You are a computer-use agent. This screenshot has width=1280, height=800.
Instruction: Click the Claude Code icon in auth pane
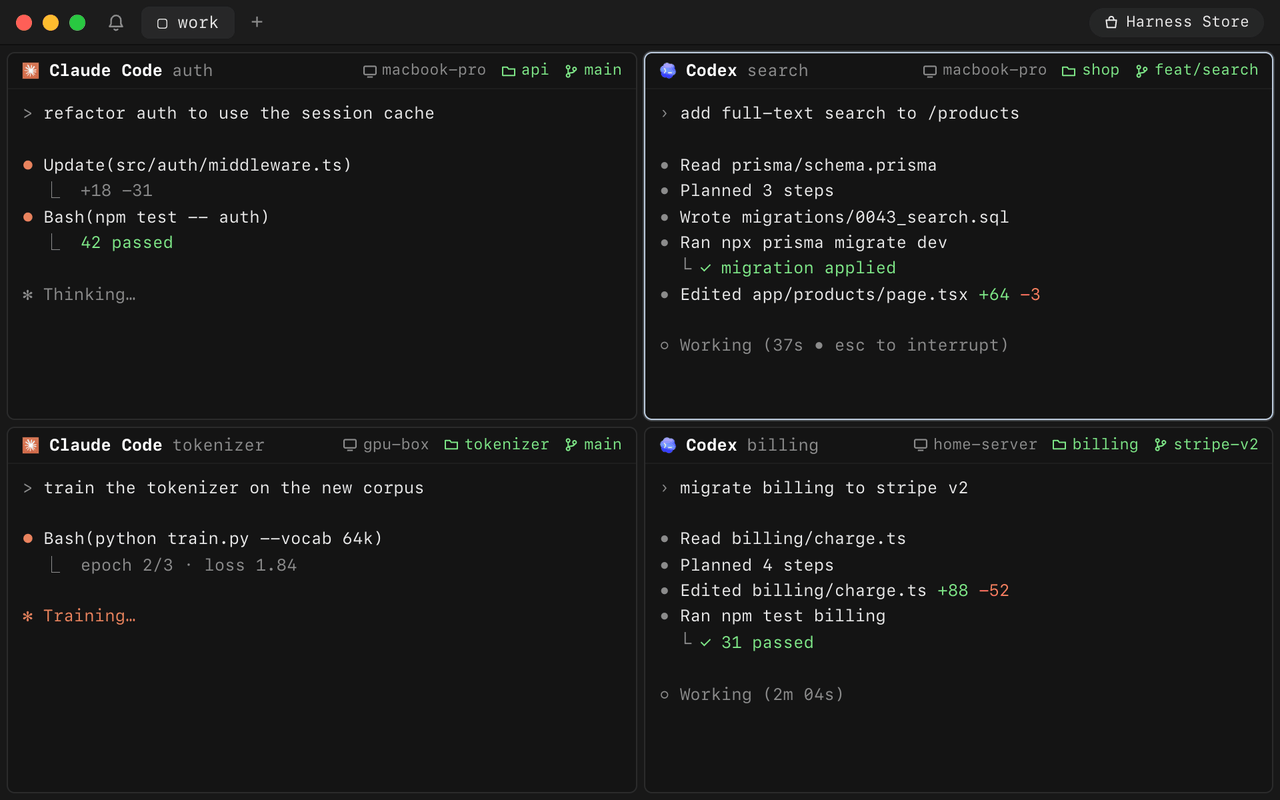pyautogui.click(x=31, y=70)
